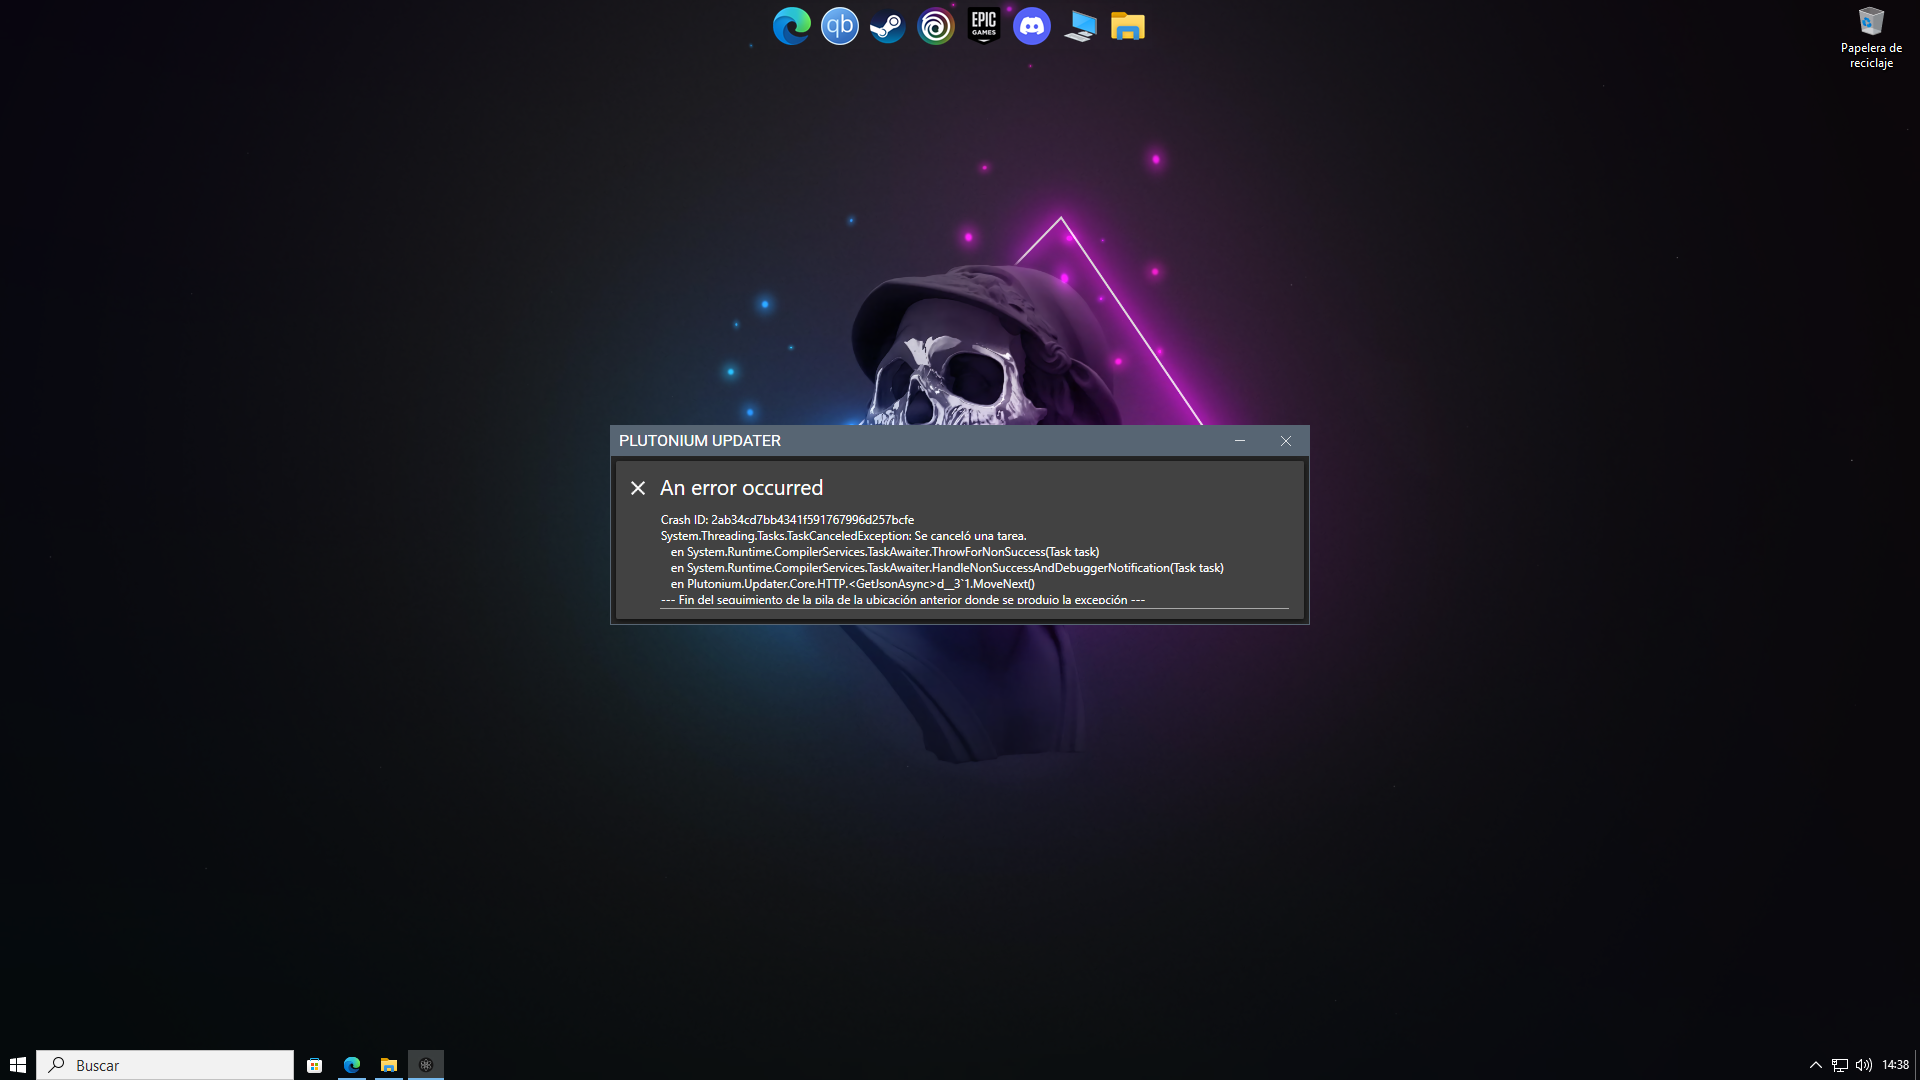Click the Crash ID line in error
The image size is (1920, 1080).
click(787, 520)
